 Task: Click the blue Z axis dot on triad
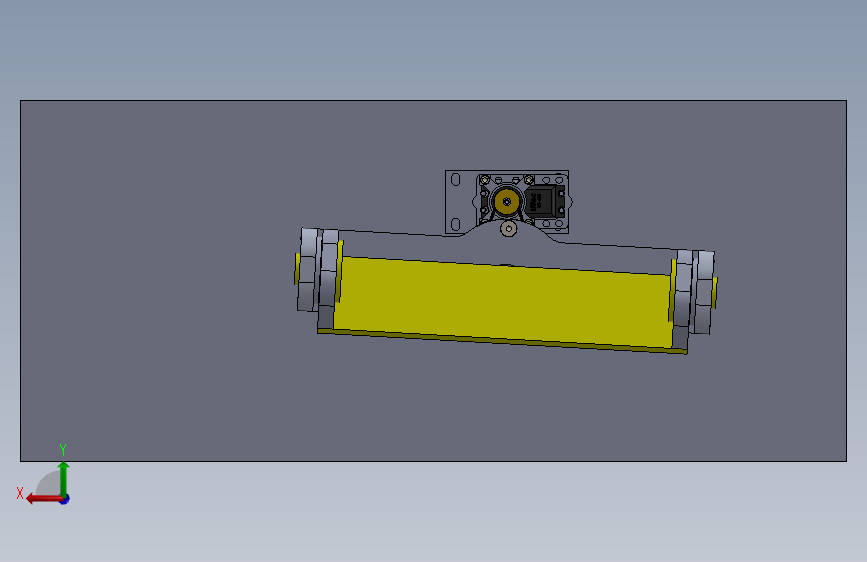(65, 499)
